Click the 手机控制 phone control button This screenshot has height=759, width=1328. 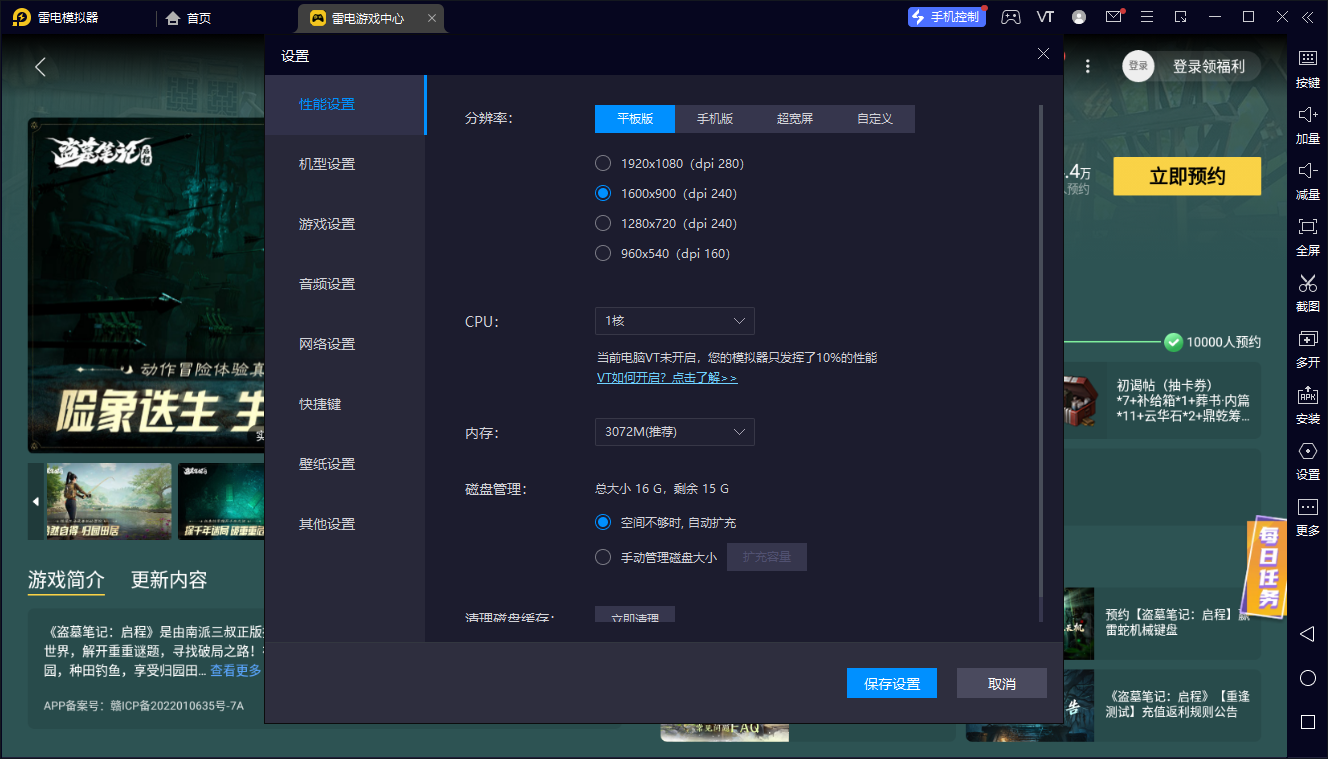(x=946, y=17)
